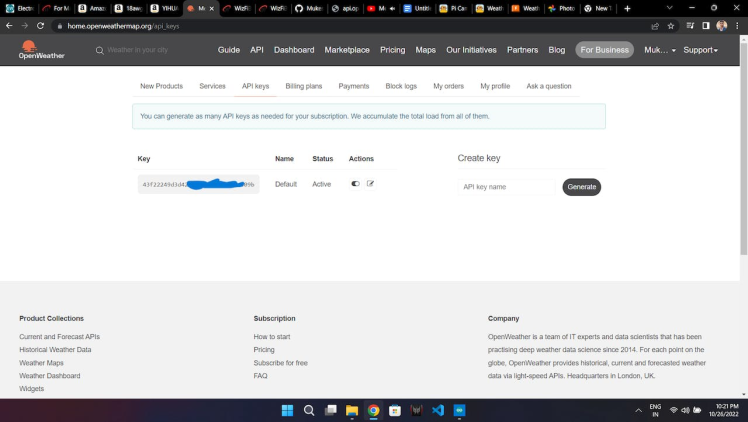Viewport: 748px width, 422px height.
Task: Share this page from address bar
Action: coord(655,26)
